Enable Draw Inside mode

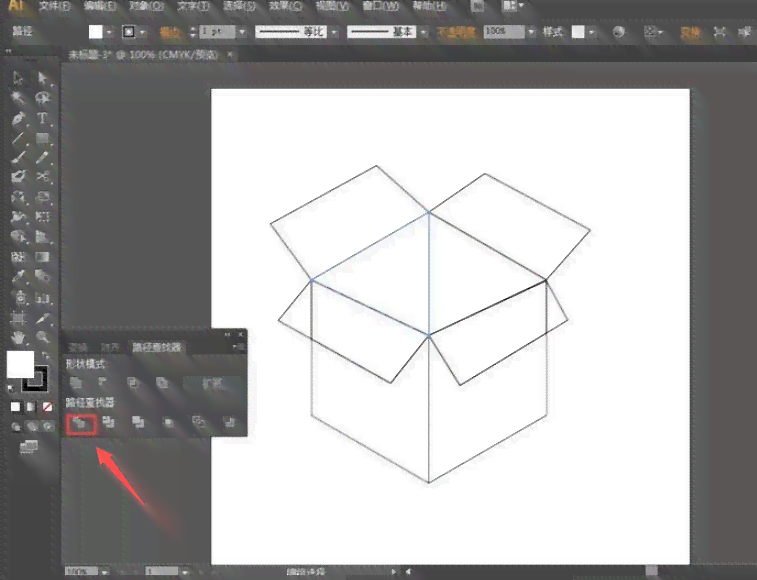coord(48,426)
